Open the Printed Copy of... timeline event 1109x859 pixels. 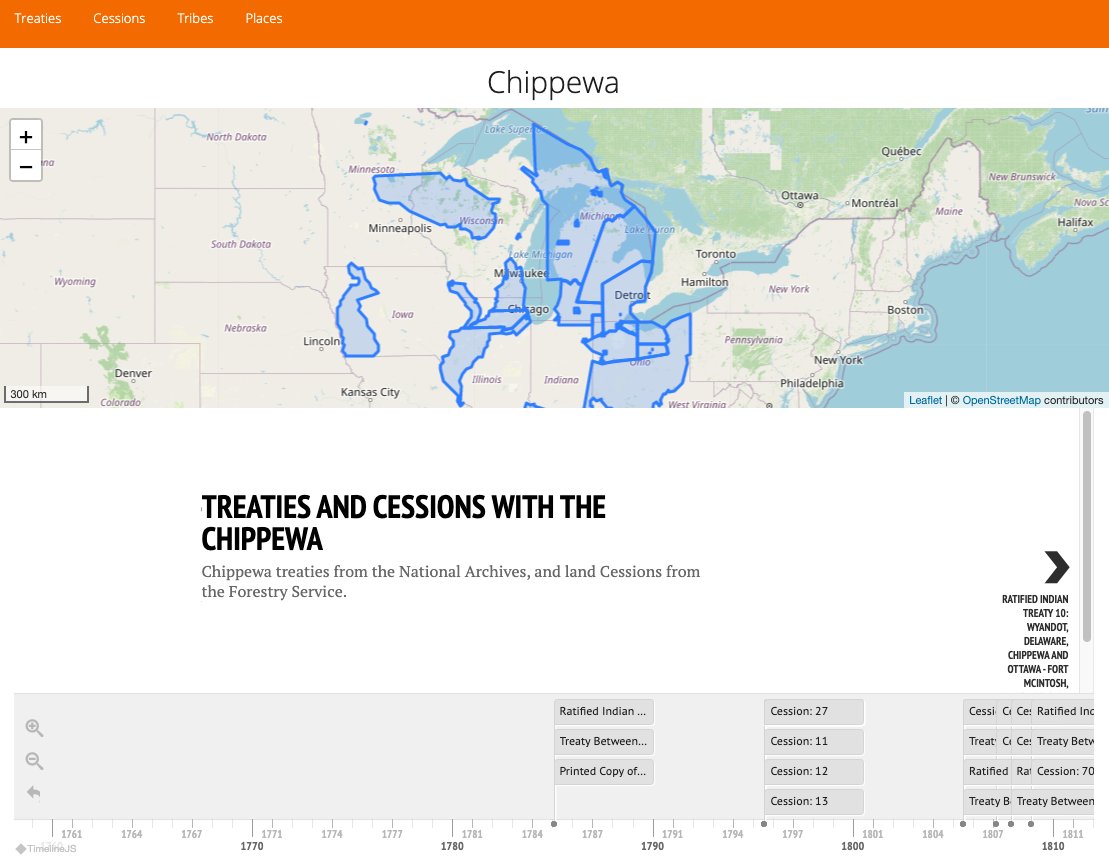coord(603,771)
